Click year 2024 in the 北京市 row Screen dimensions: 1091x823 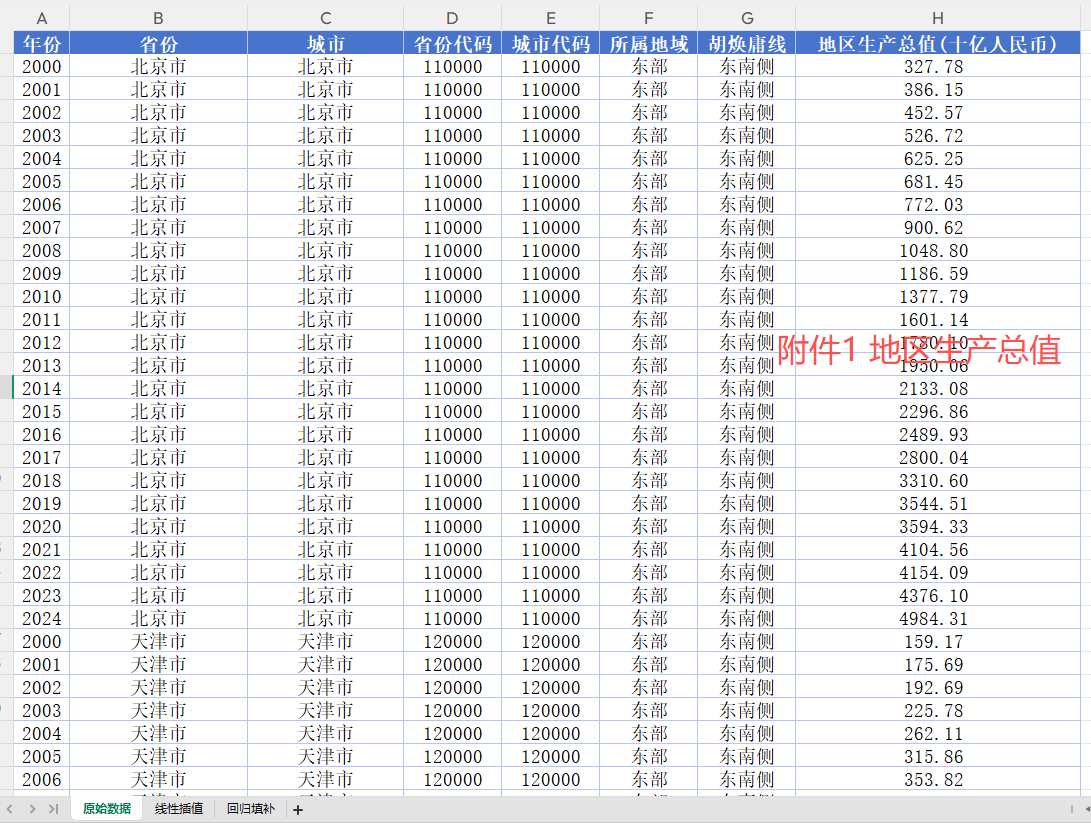42,618
